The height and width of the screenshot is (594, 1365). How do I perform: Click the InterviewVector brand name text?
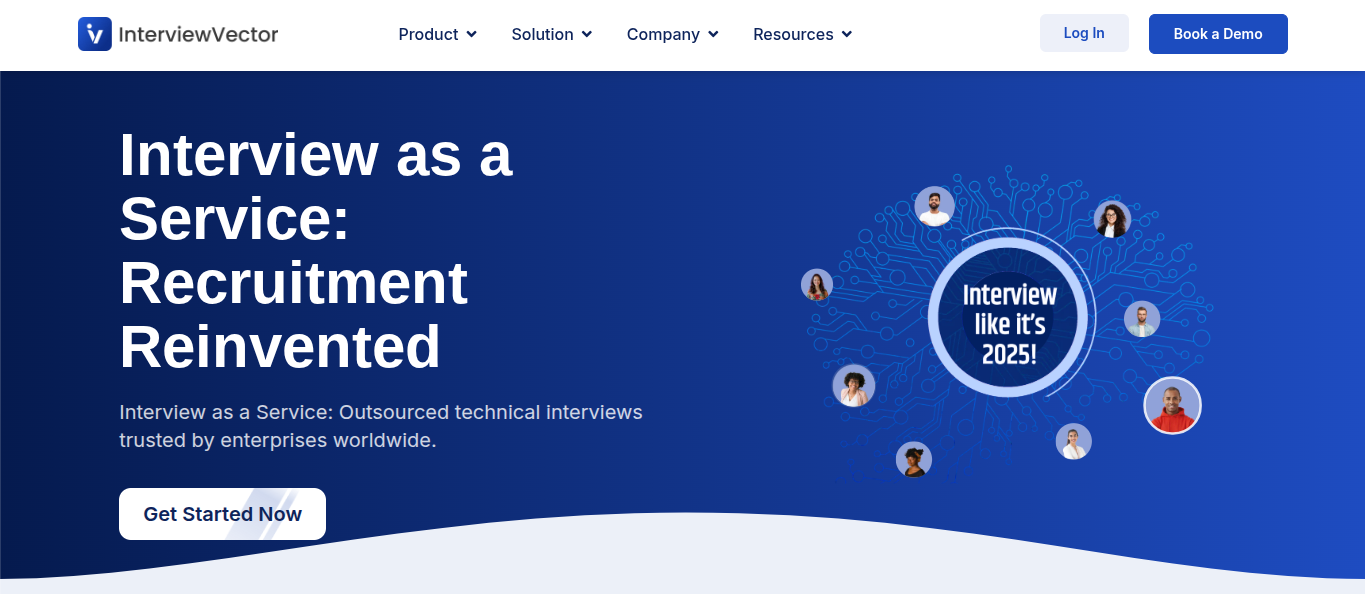pos(198,34)
